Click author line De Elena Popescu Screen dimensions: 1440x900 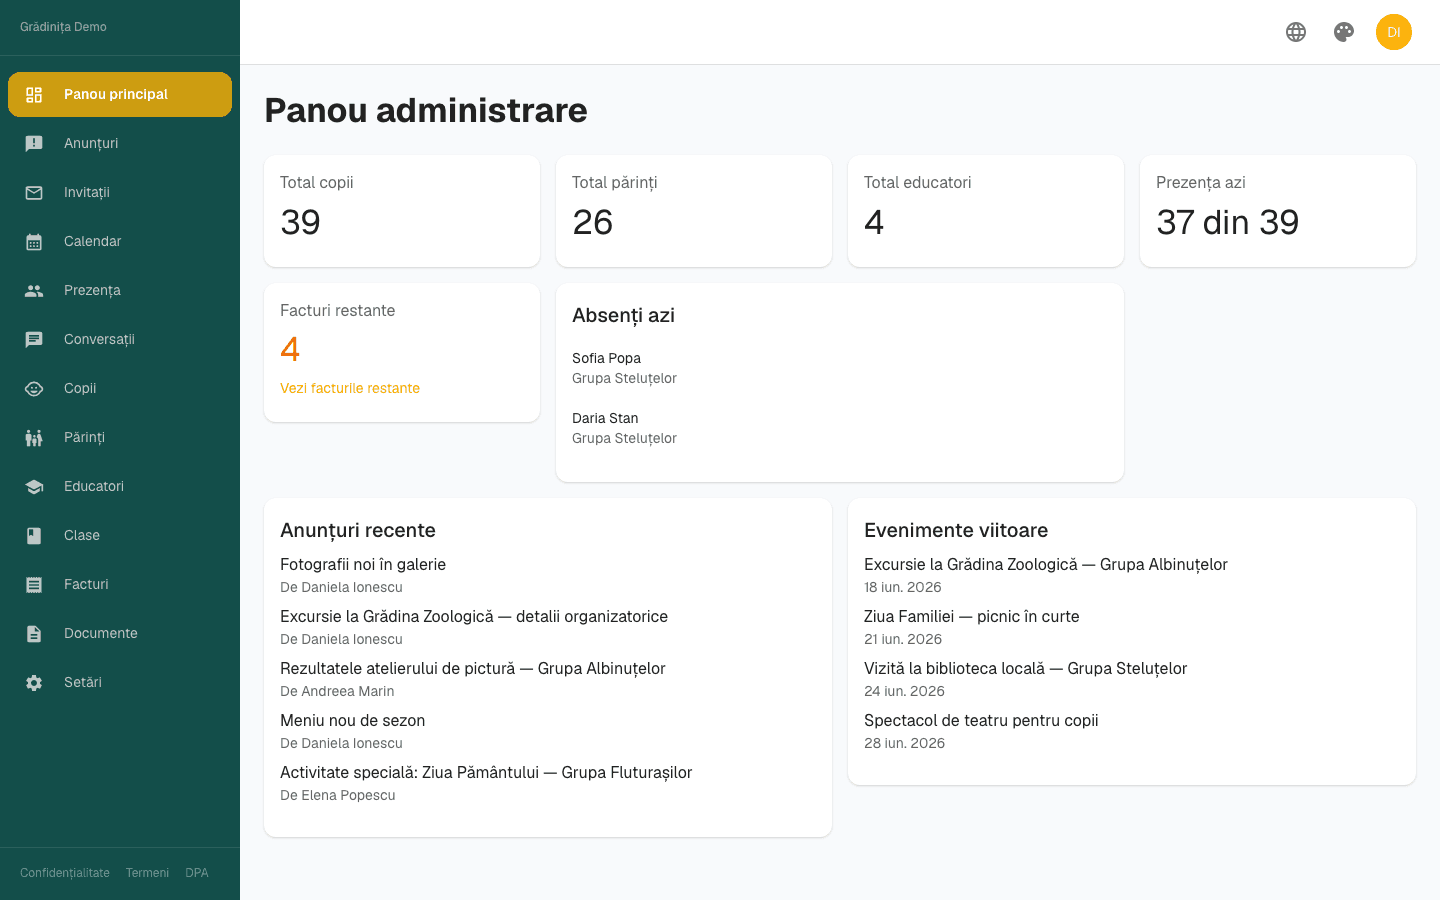pos(338,795)
